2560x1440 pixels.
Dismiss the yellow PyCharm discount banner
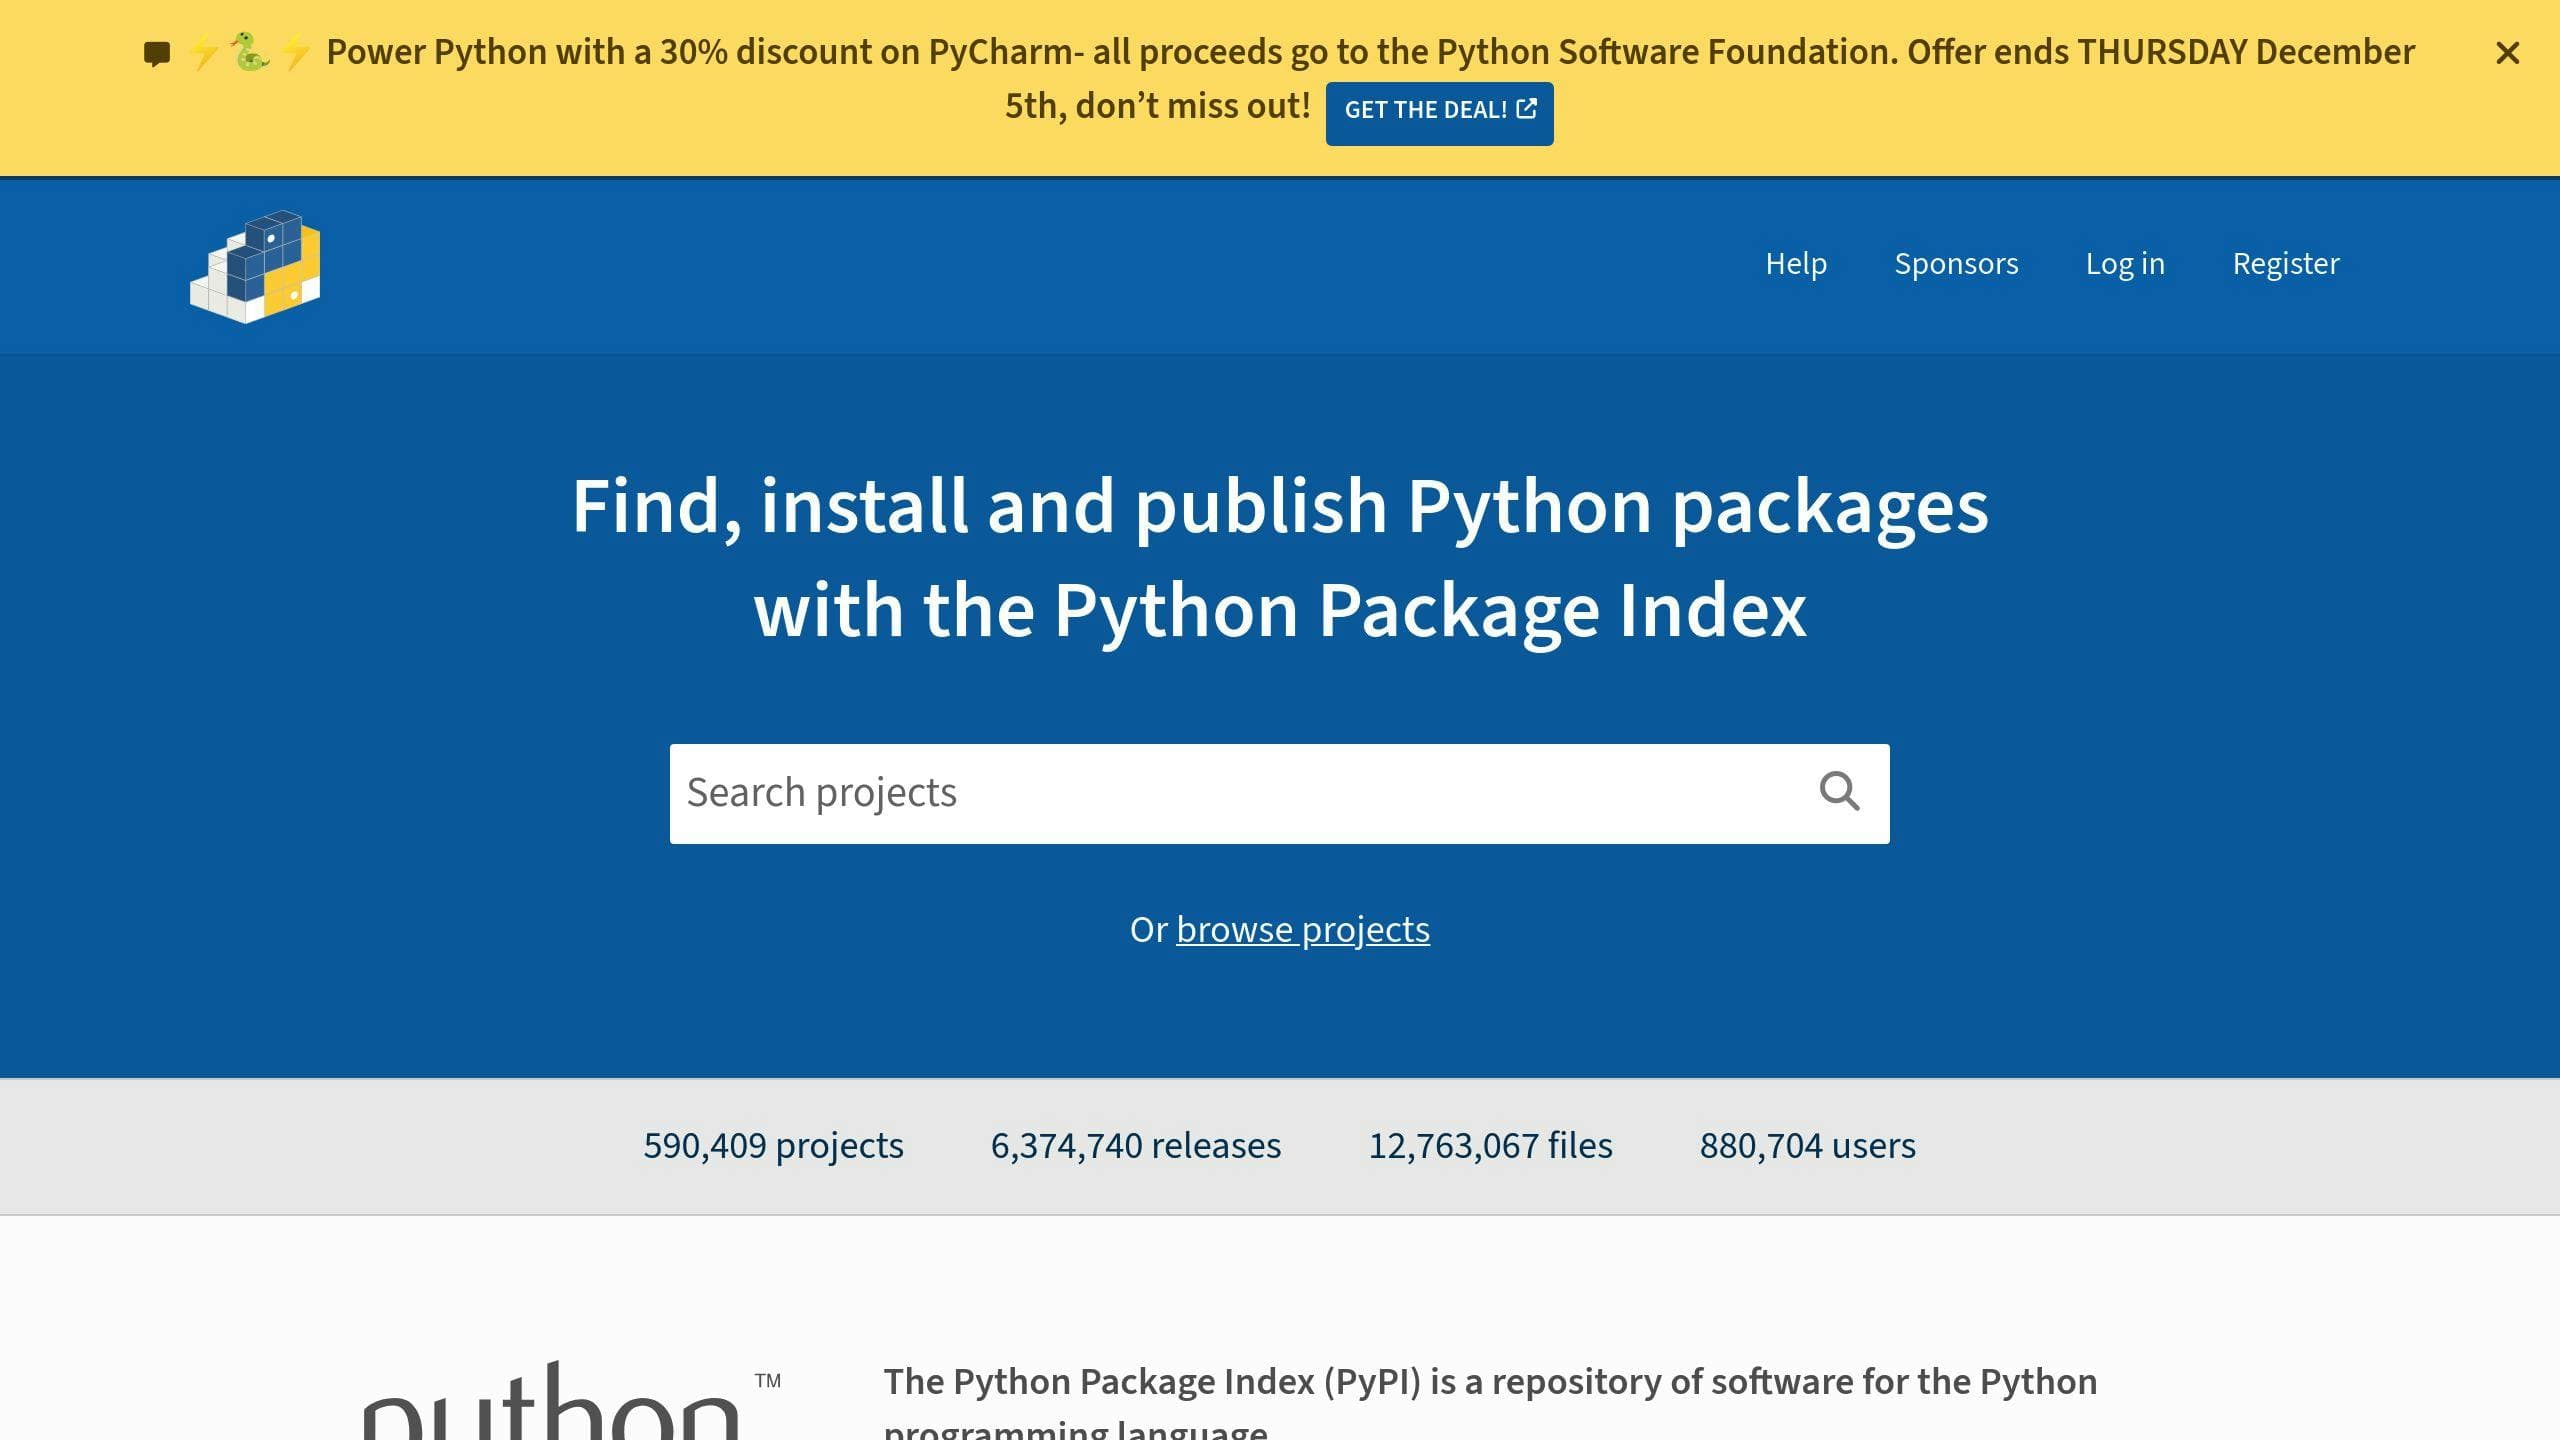2509,53
